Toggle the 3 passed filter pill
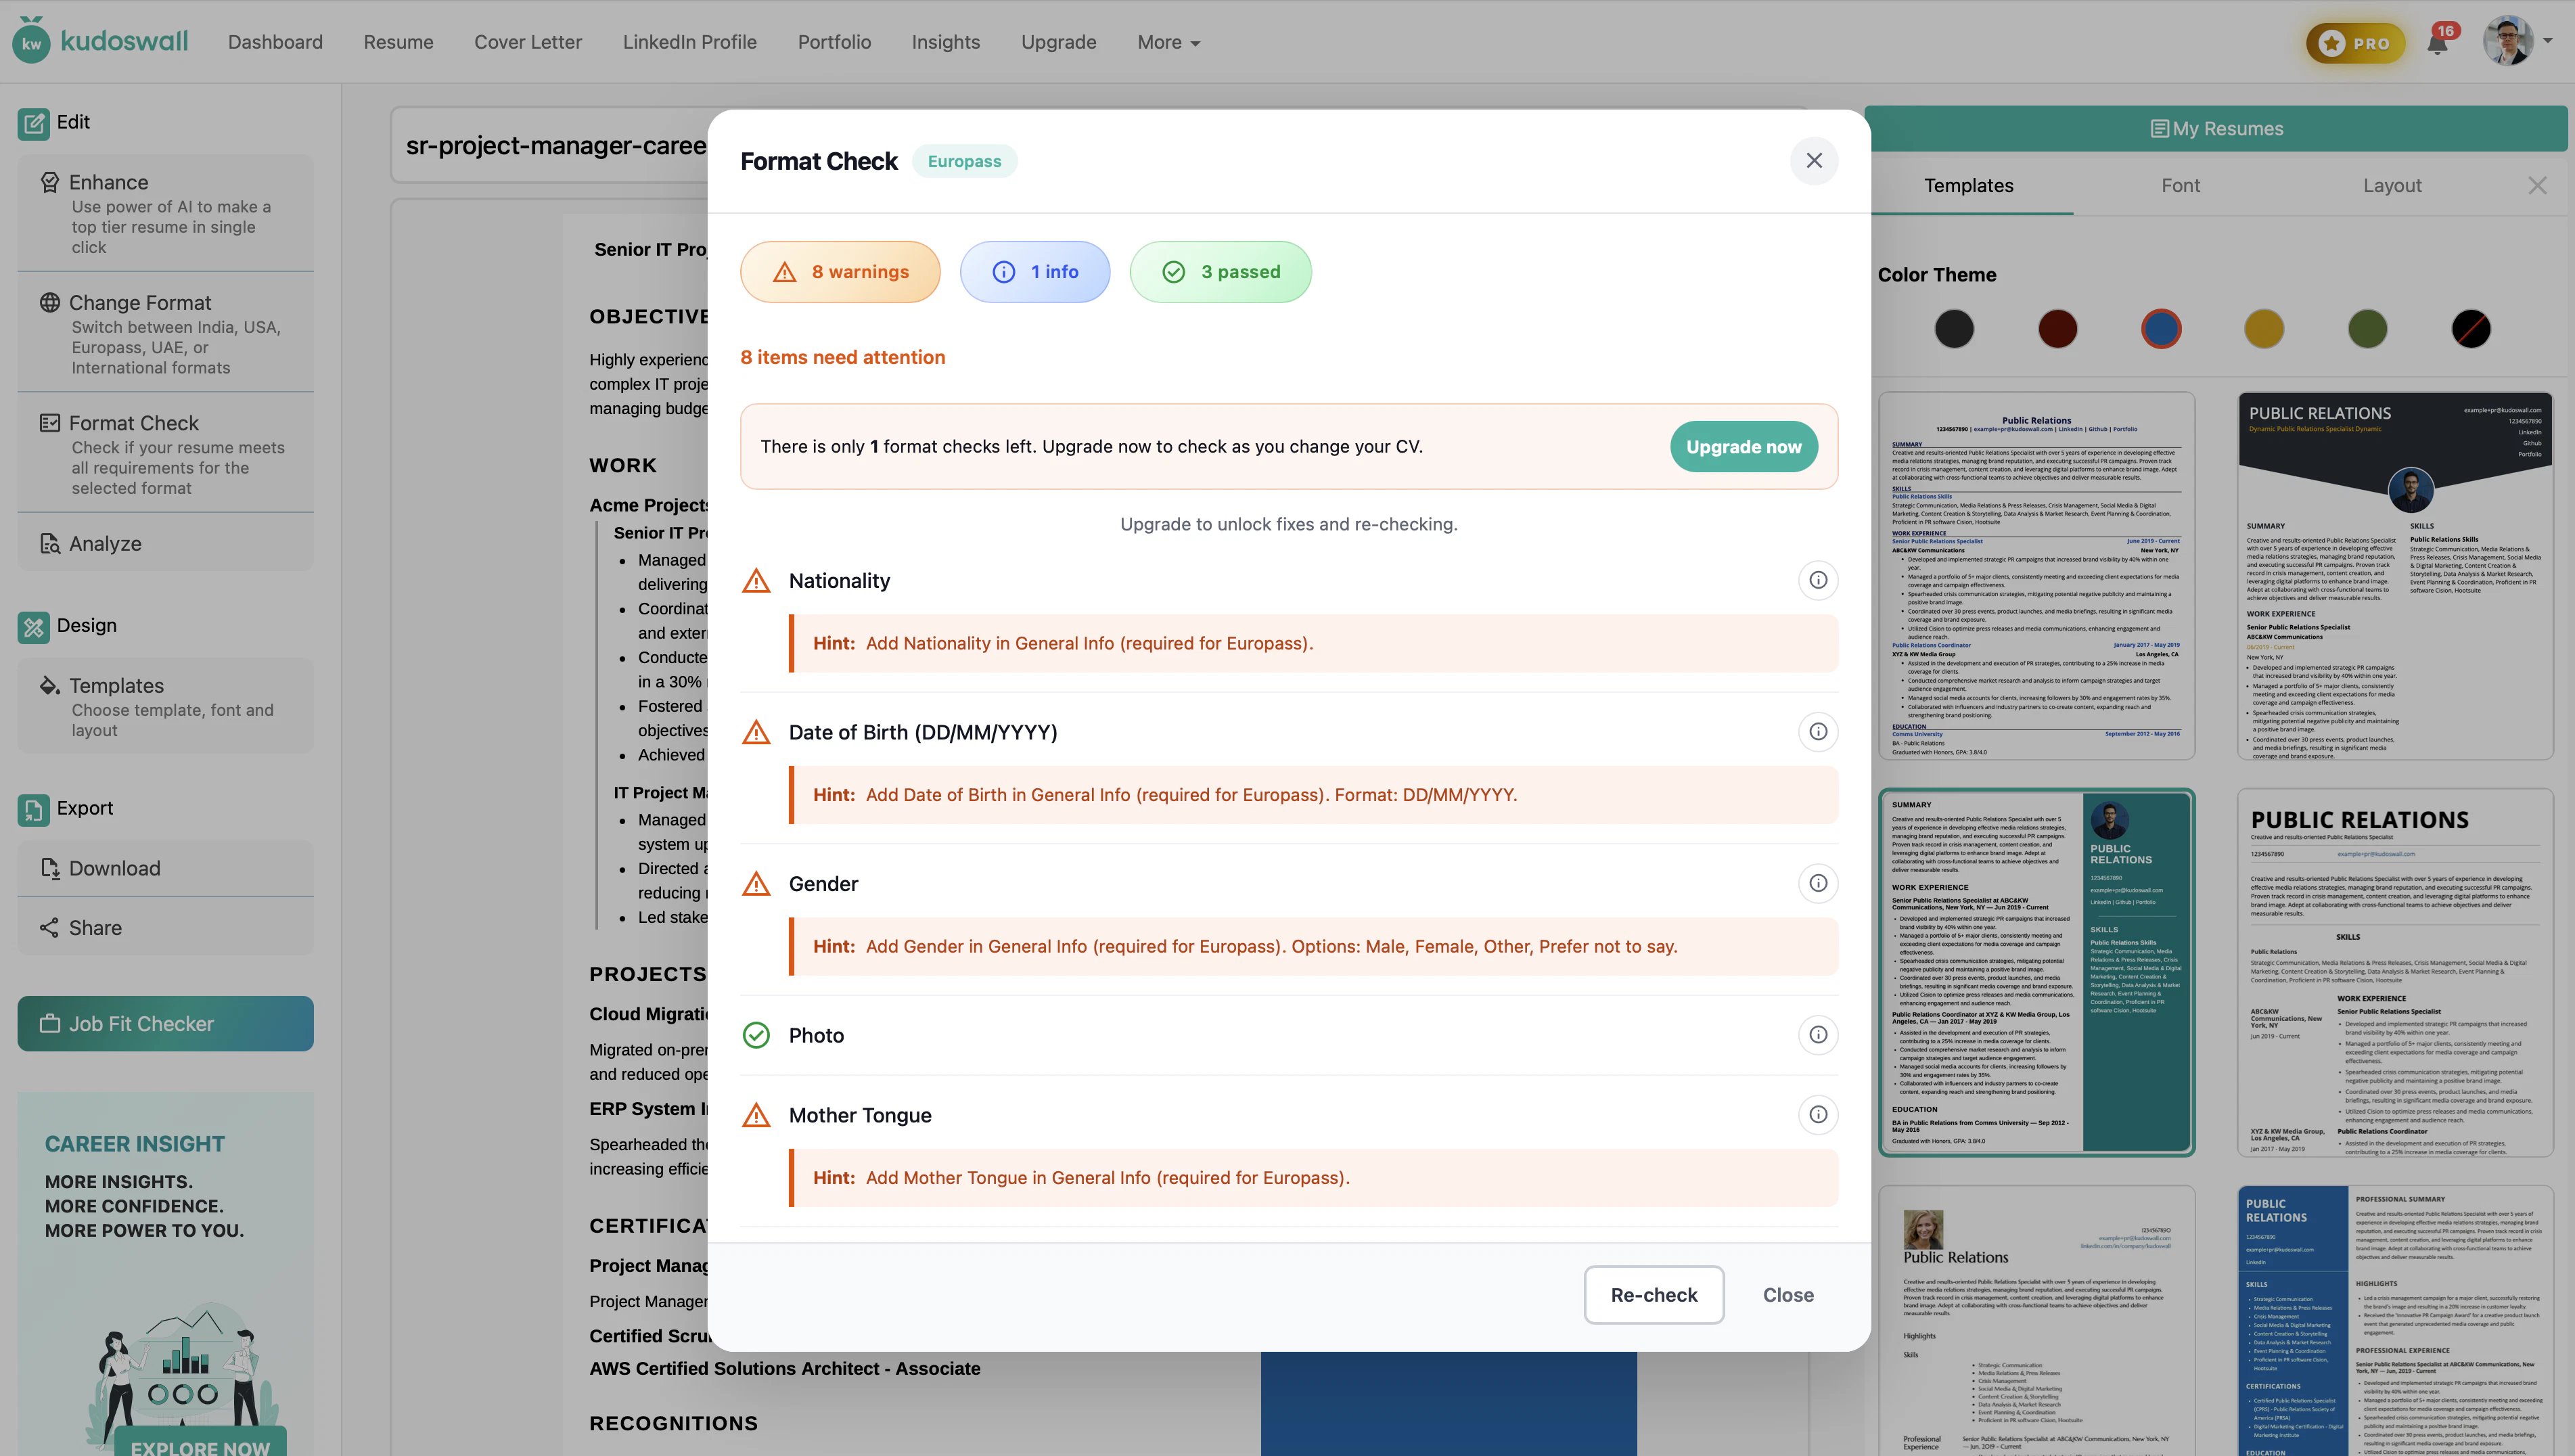This screenshot has height=1456, width=2575. pyautogui.click(x=1220, y=271)
